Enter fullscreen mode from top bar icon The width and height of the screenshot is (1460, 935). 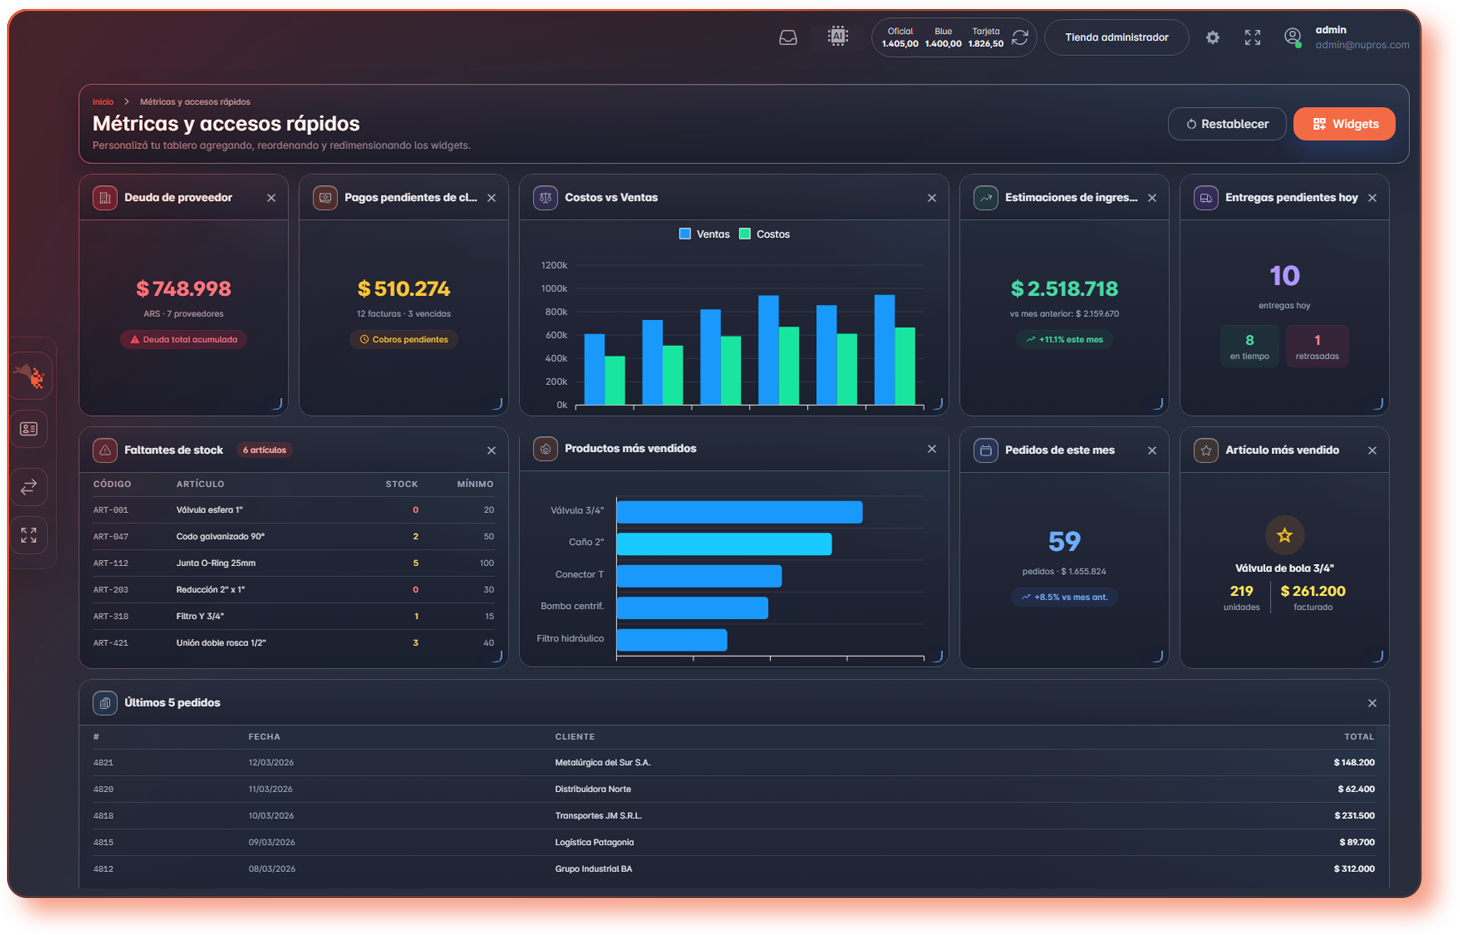[x=1252, y=38]
